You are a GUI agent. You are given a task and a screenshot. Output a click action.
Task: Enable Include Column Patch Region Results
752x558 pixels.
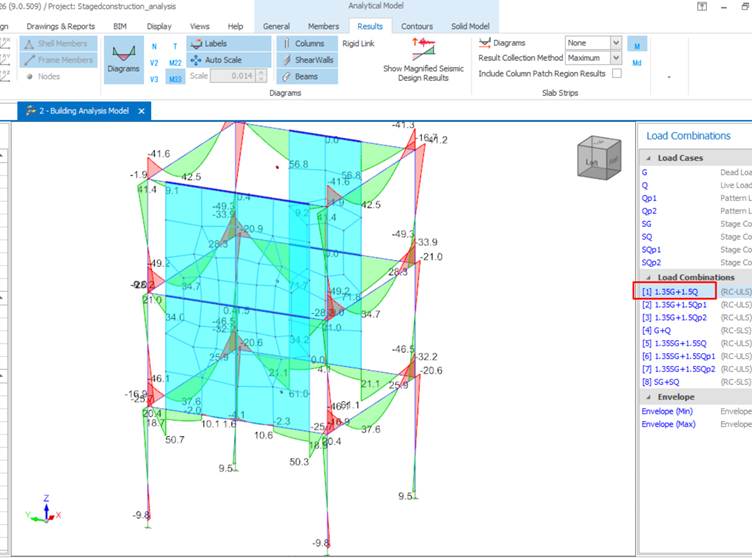pyautogui.click(x=617, y=73)
